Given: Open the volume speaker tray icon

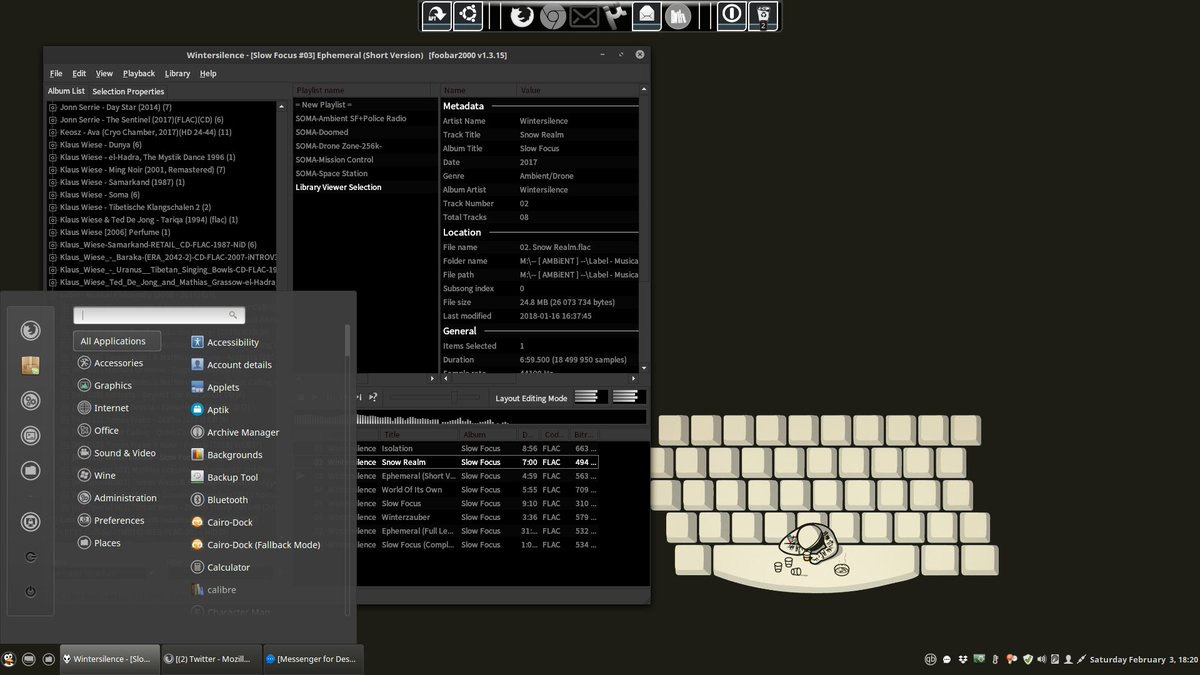Looking at the screenshot, I should (x=1043, y=659).
